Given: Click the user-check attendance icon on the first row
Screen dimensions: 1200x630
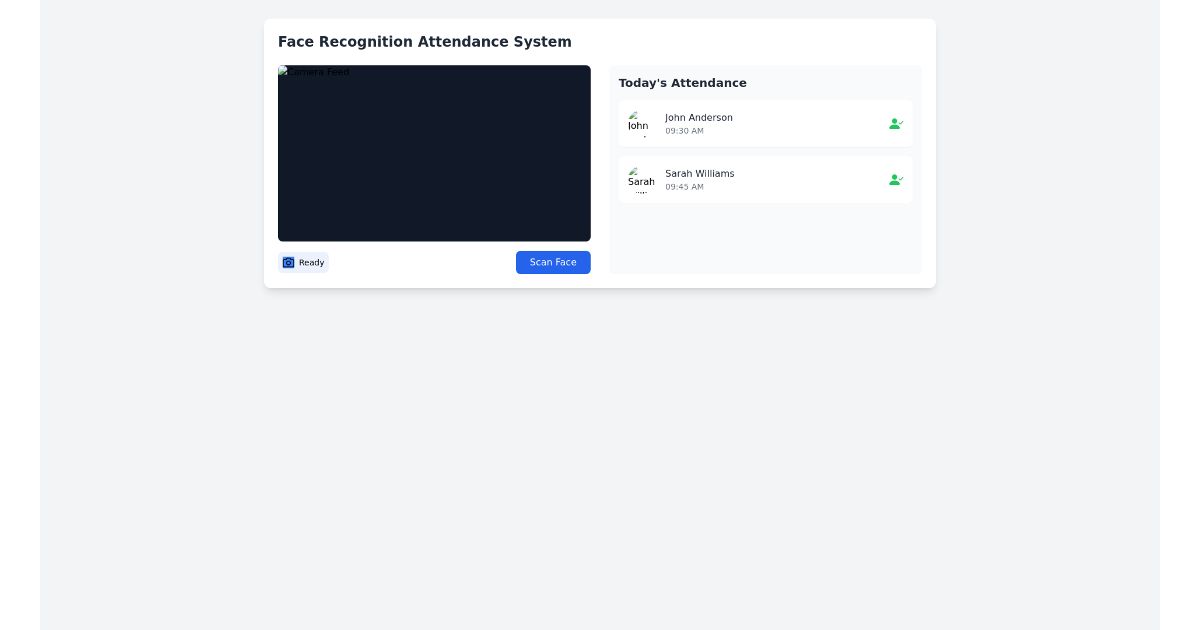Looking at the screenshot, I should tap(895, 123).
